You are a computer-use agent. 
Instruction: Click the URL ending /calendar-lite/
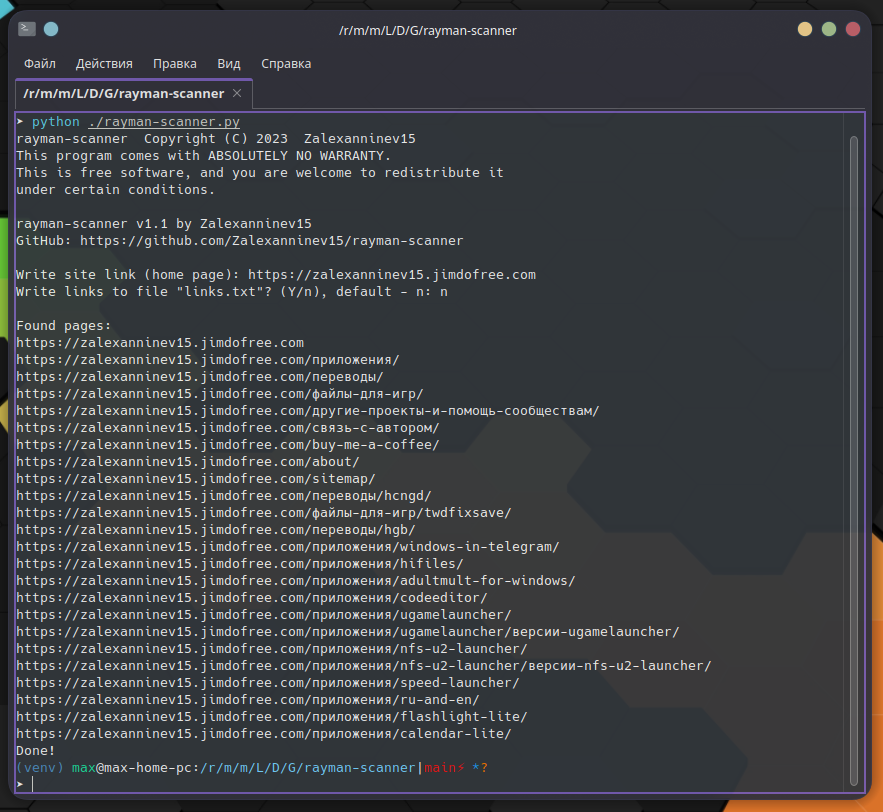pos(264,733)
